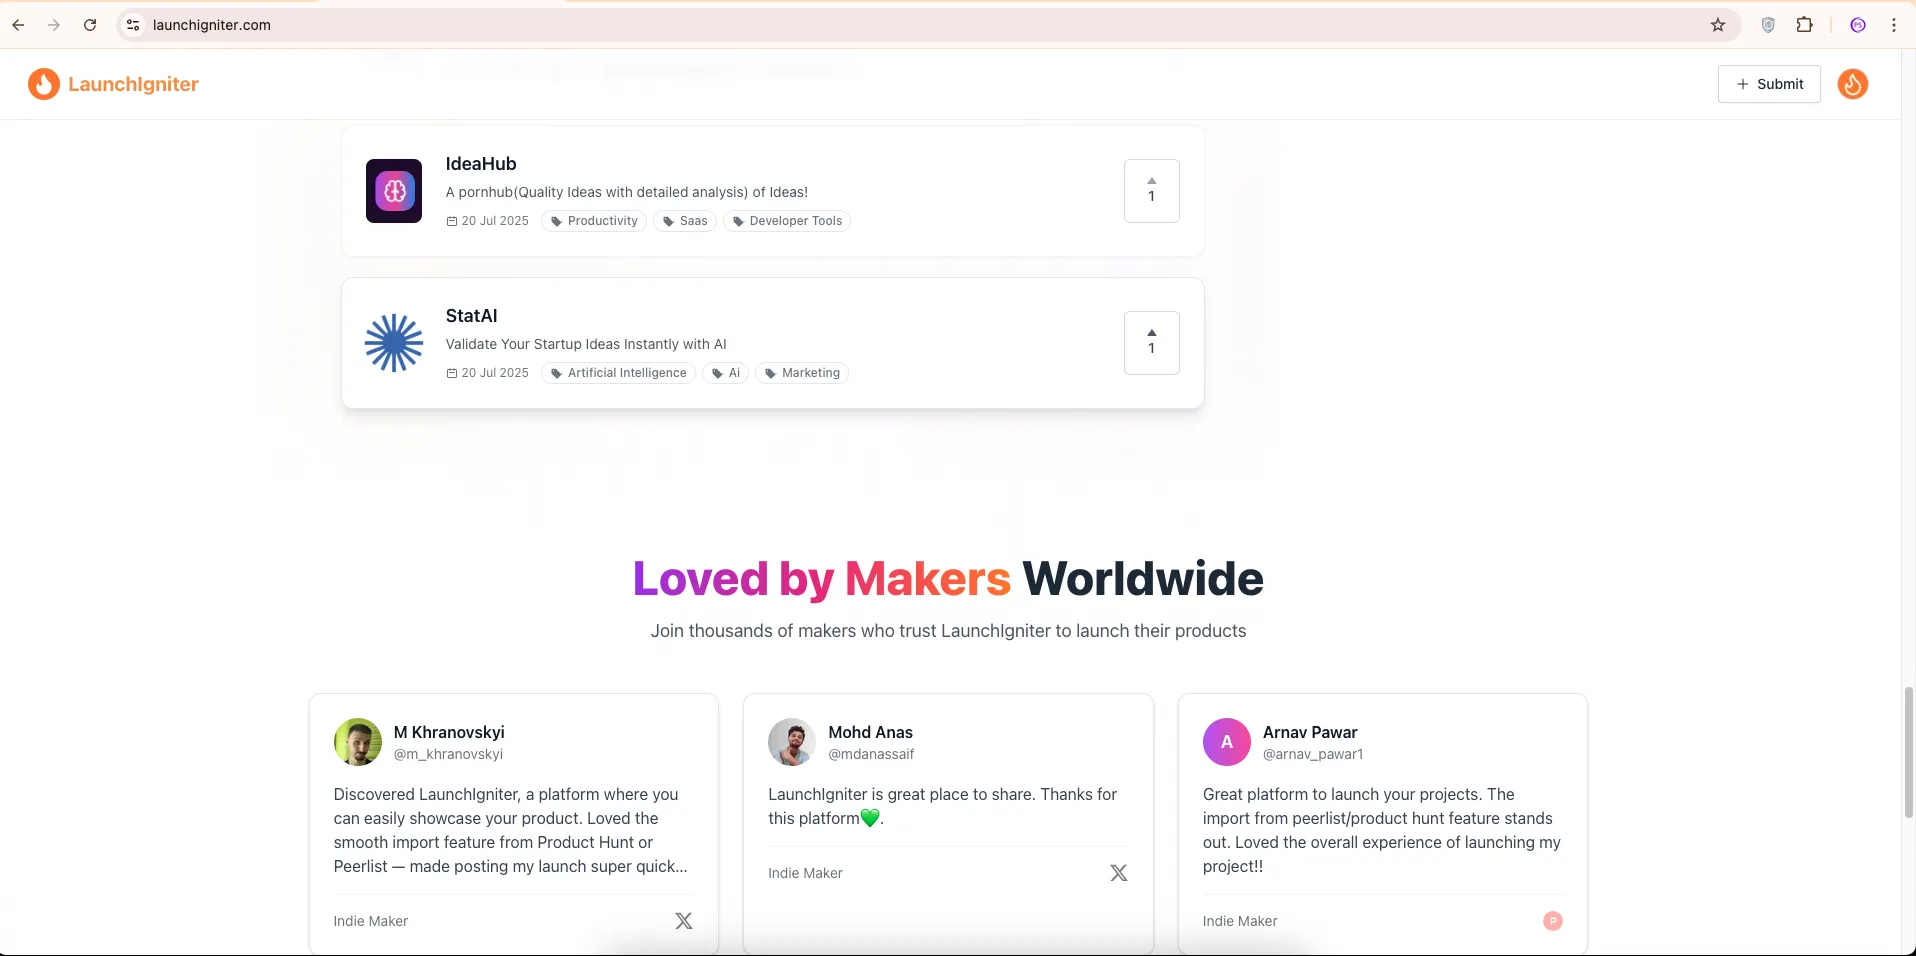Open the browser extensions puzzle icon

tap(1804, 25)
